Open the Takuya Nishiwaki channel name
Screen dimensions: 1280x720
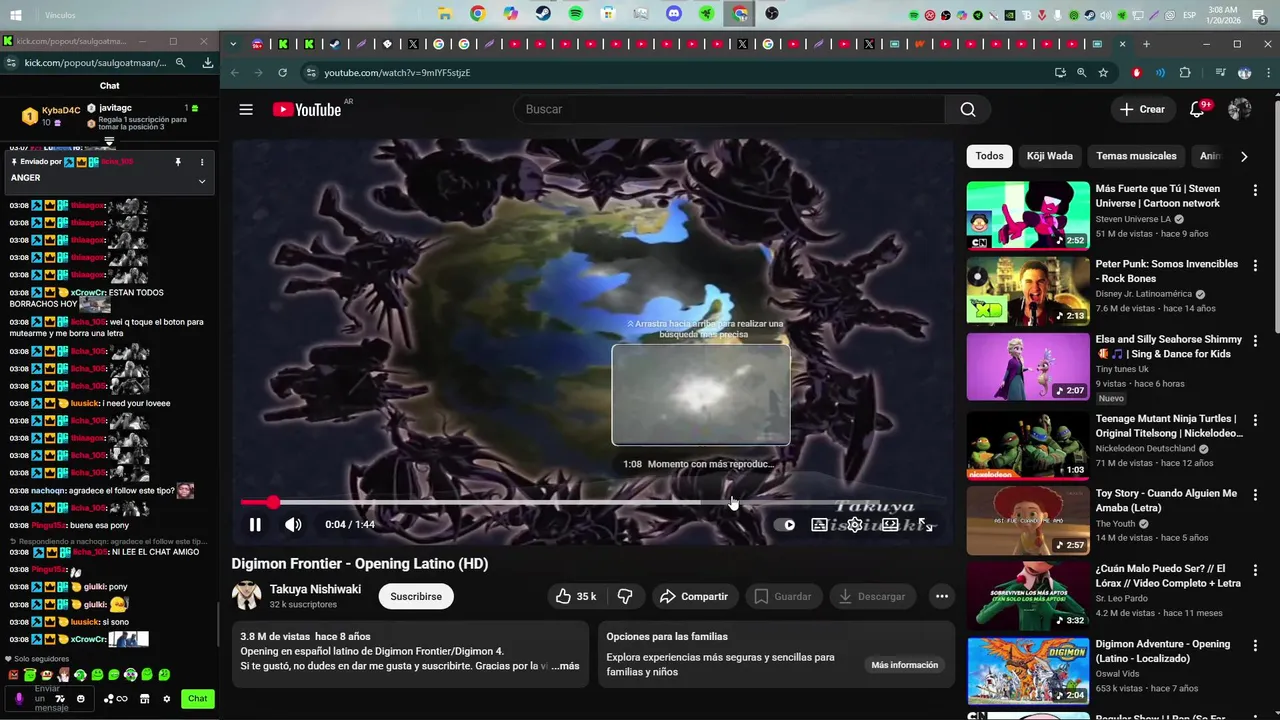315,589
